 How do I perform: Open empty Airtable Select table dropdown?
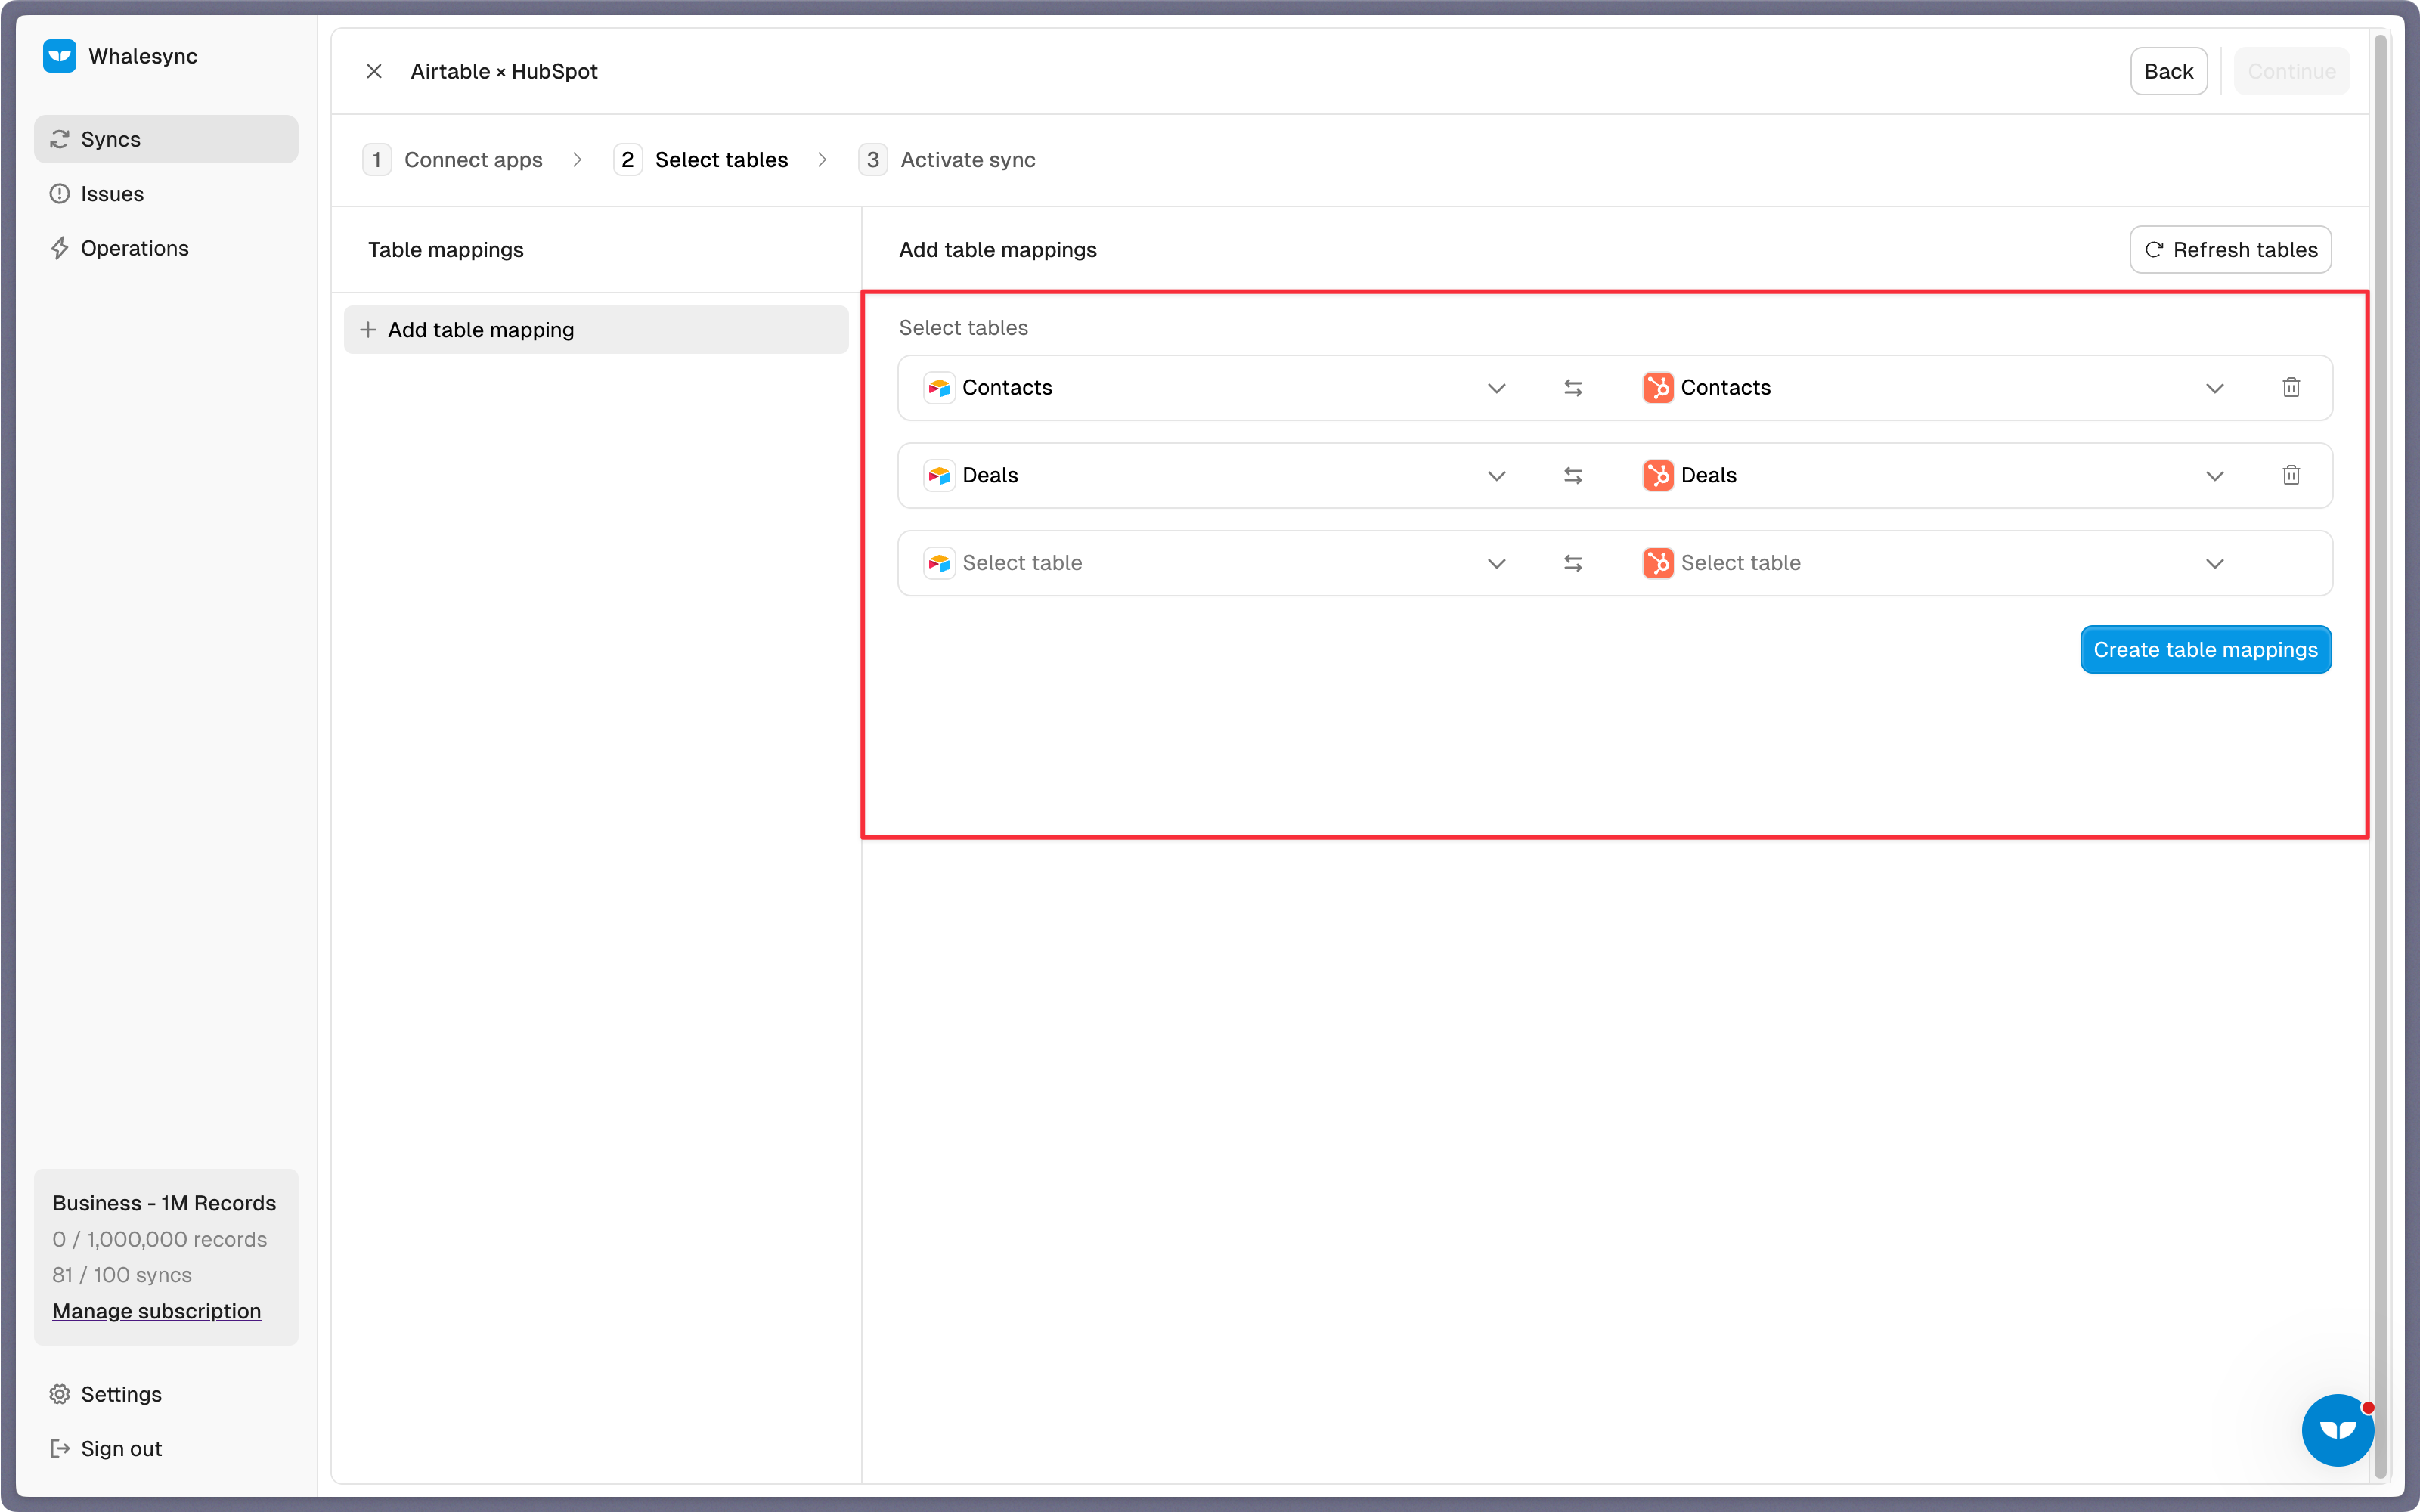1215,563
